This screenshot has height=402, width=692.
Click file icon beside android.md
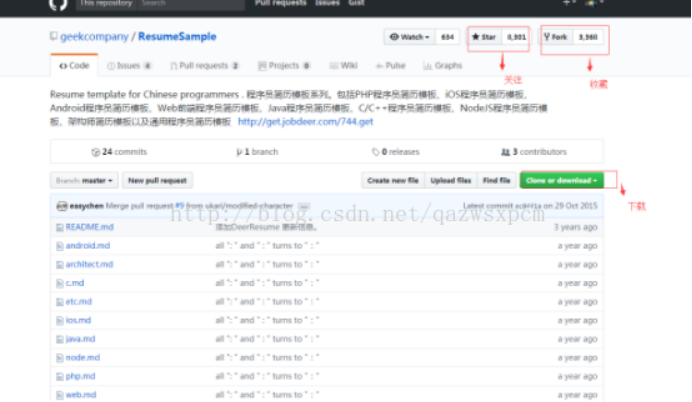(60, 246)
